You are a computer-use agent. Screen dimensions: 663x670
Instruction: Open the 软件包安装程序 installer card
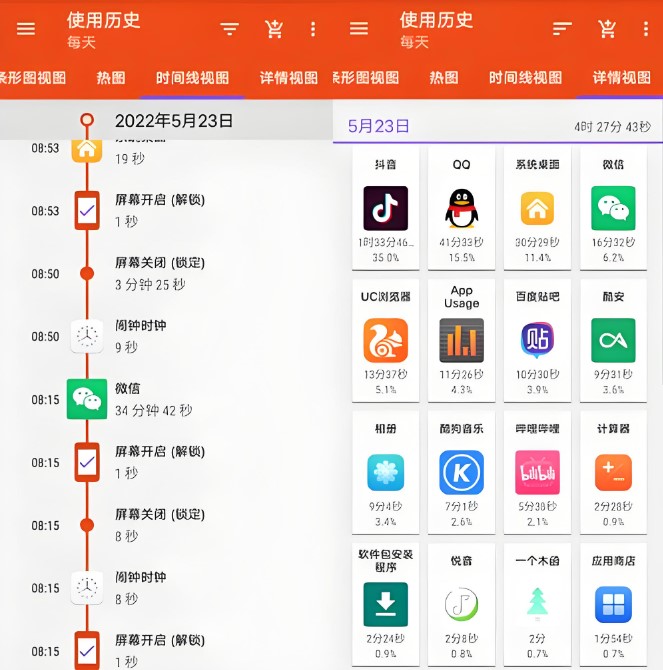pyautogui.click(x=385, y=605)
